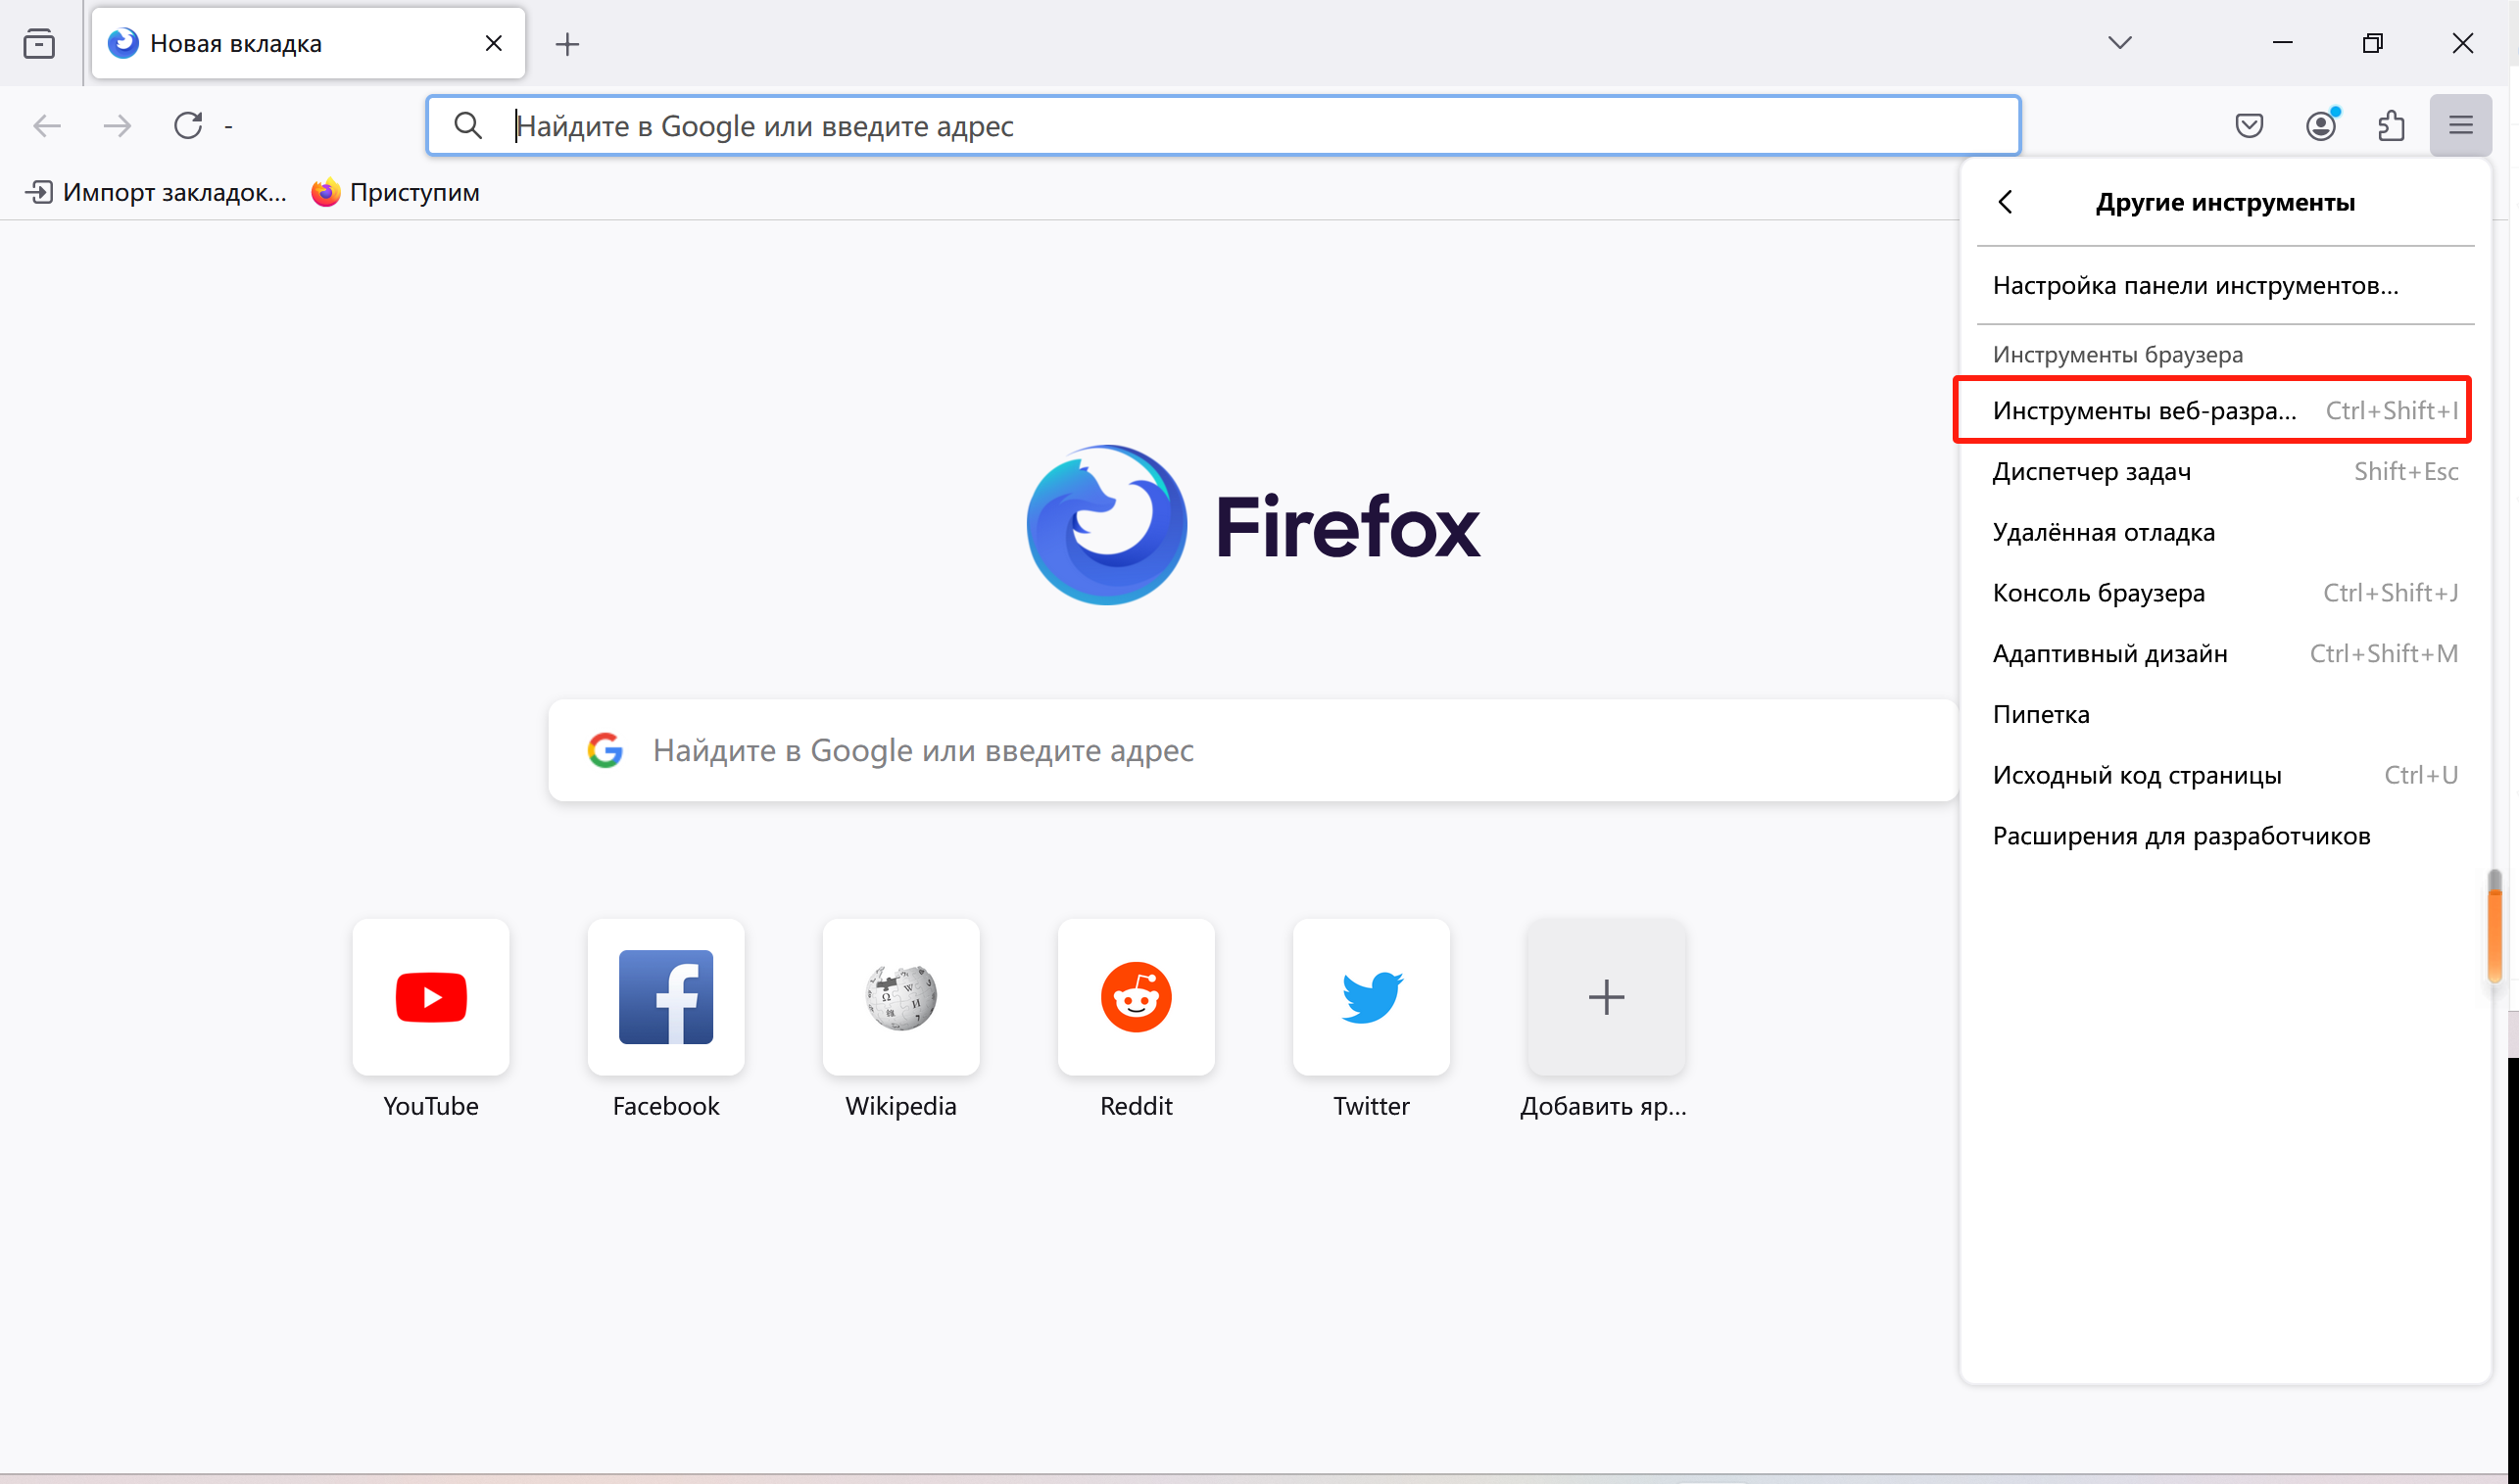Select the Новая вкладка tab
The image size is (2519, 1484).
click(308, 43)
